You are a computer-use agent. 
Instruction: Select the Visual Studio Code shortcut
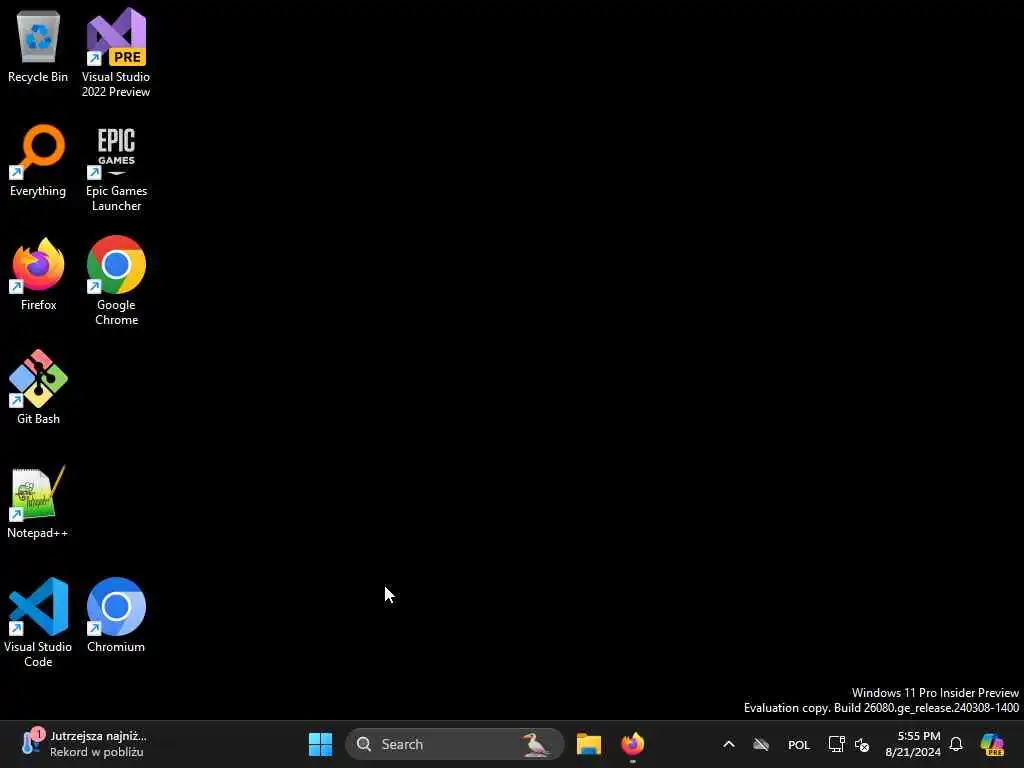point(38,623)
